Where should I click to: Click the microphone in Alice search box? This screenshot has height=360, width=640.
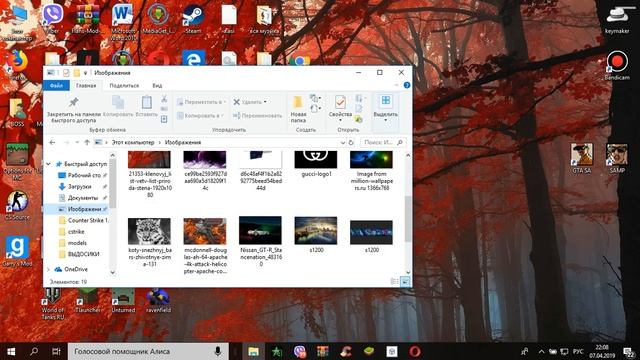click(218, 351)
